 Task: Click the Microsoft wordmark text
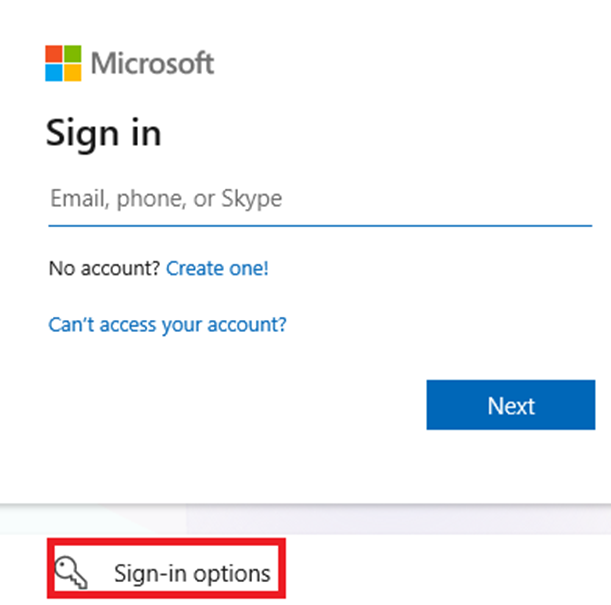152,64
